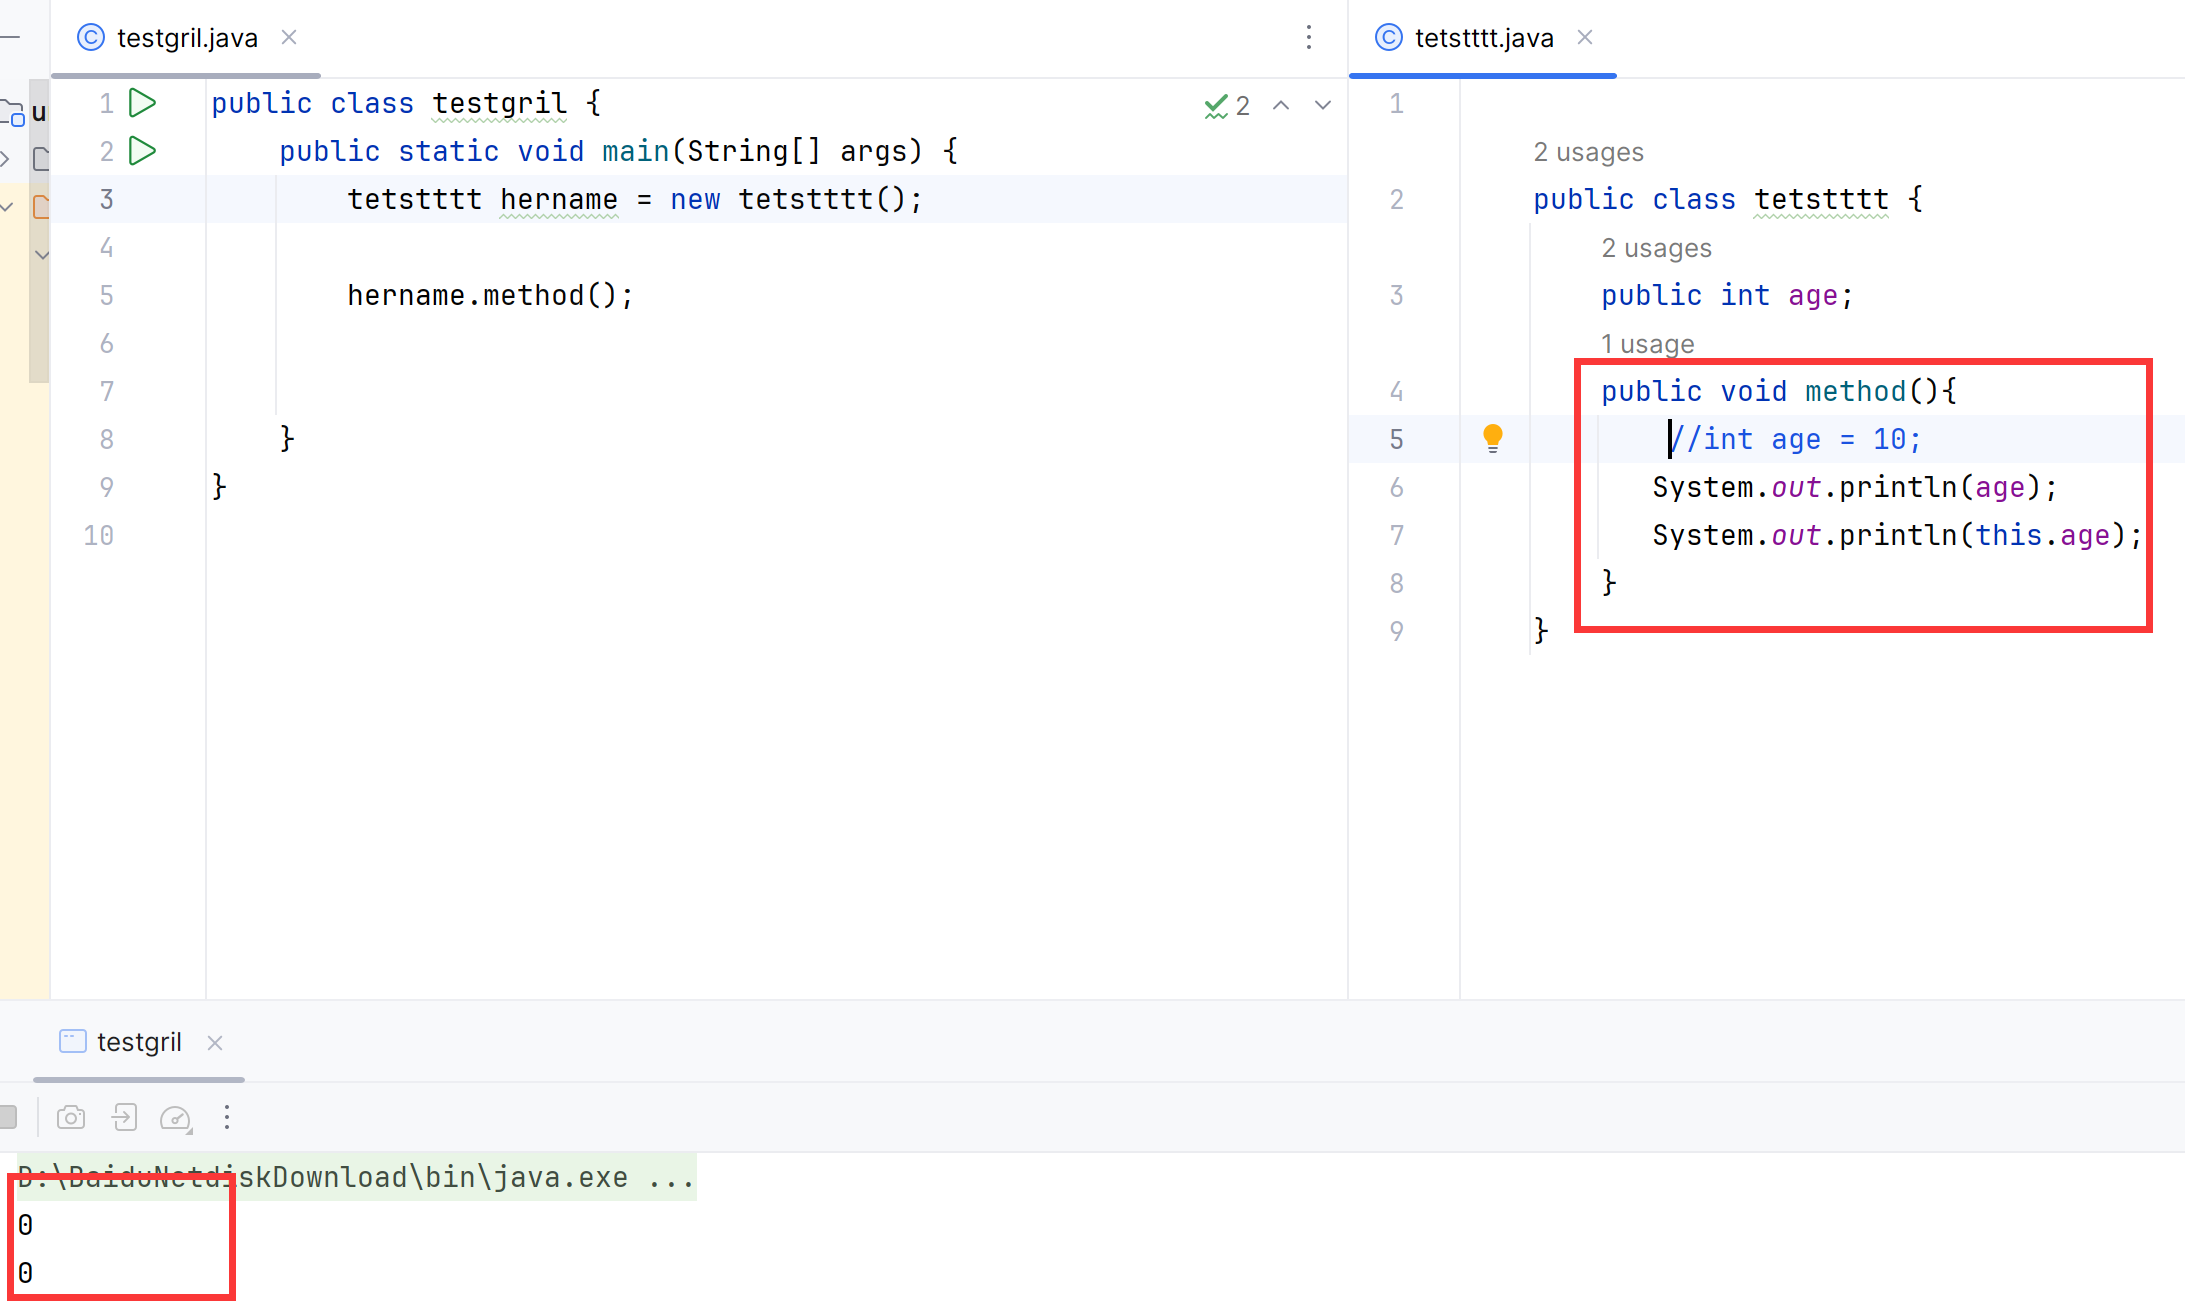
Task: Click 'public void method(){' declaration
Action: pyautogui.click(x=1779, y=392)
